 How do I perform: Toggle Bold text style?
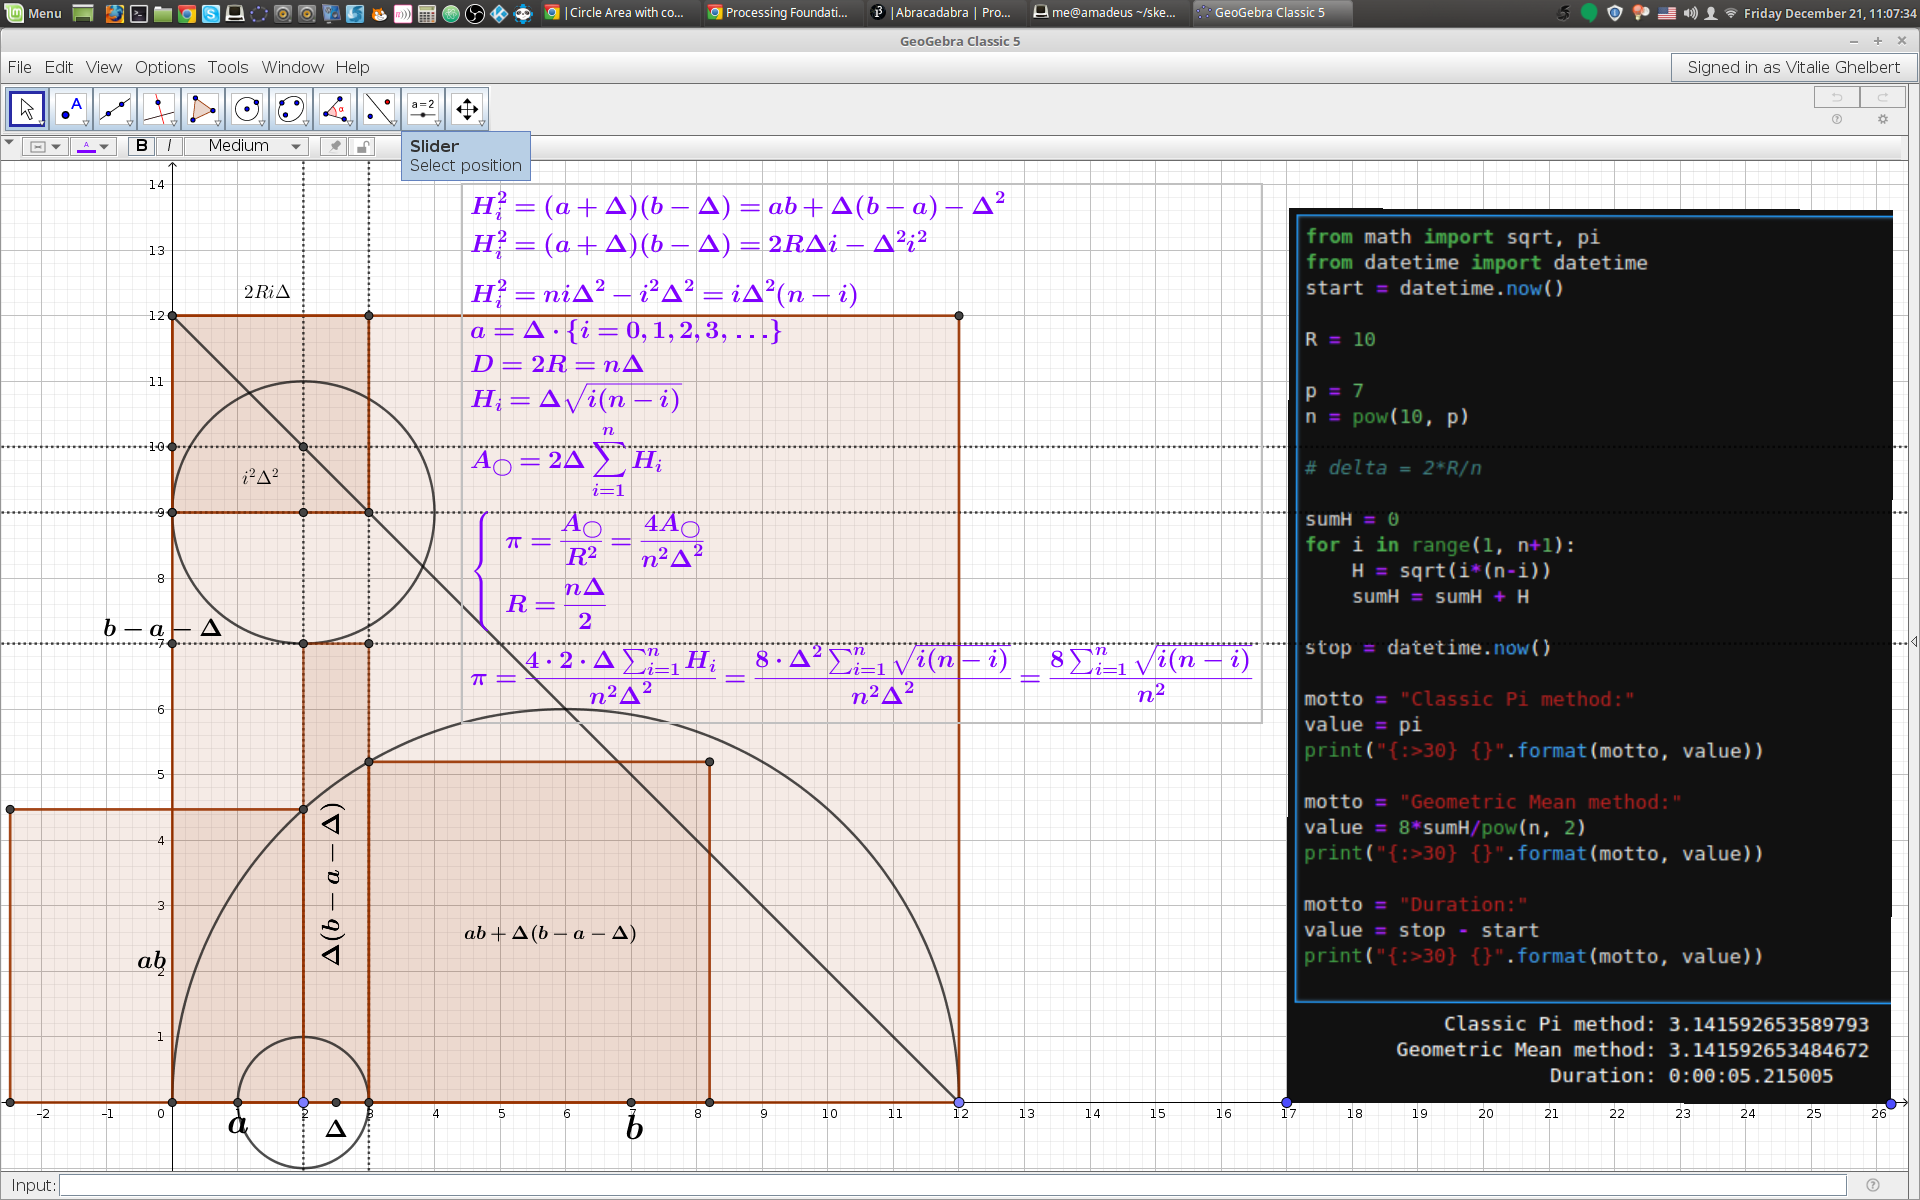click(x=142, y=146)
